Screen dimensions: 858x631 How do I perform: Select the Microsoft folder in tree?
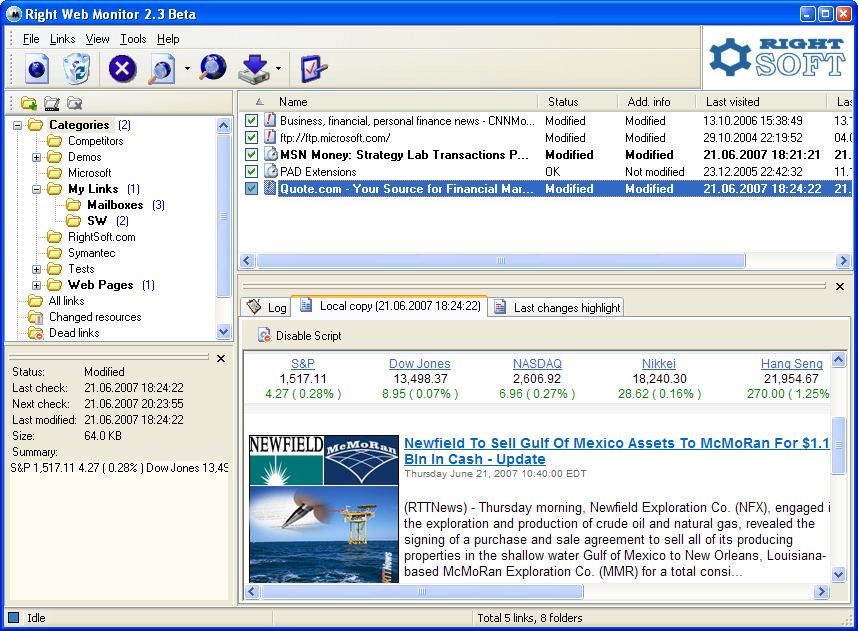coord(90,173)
